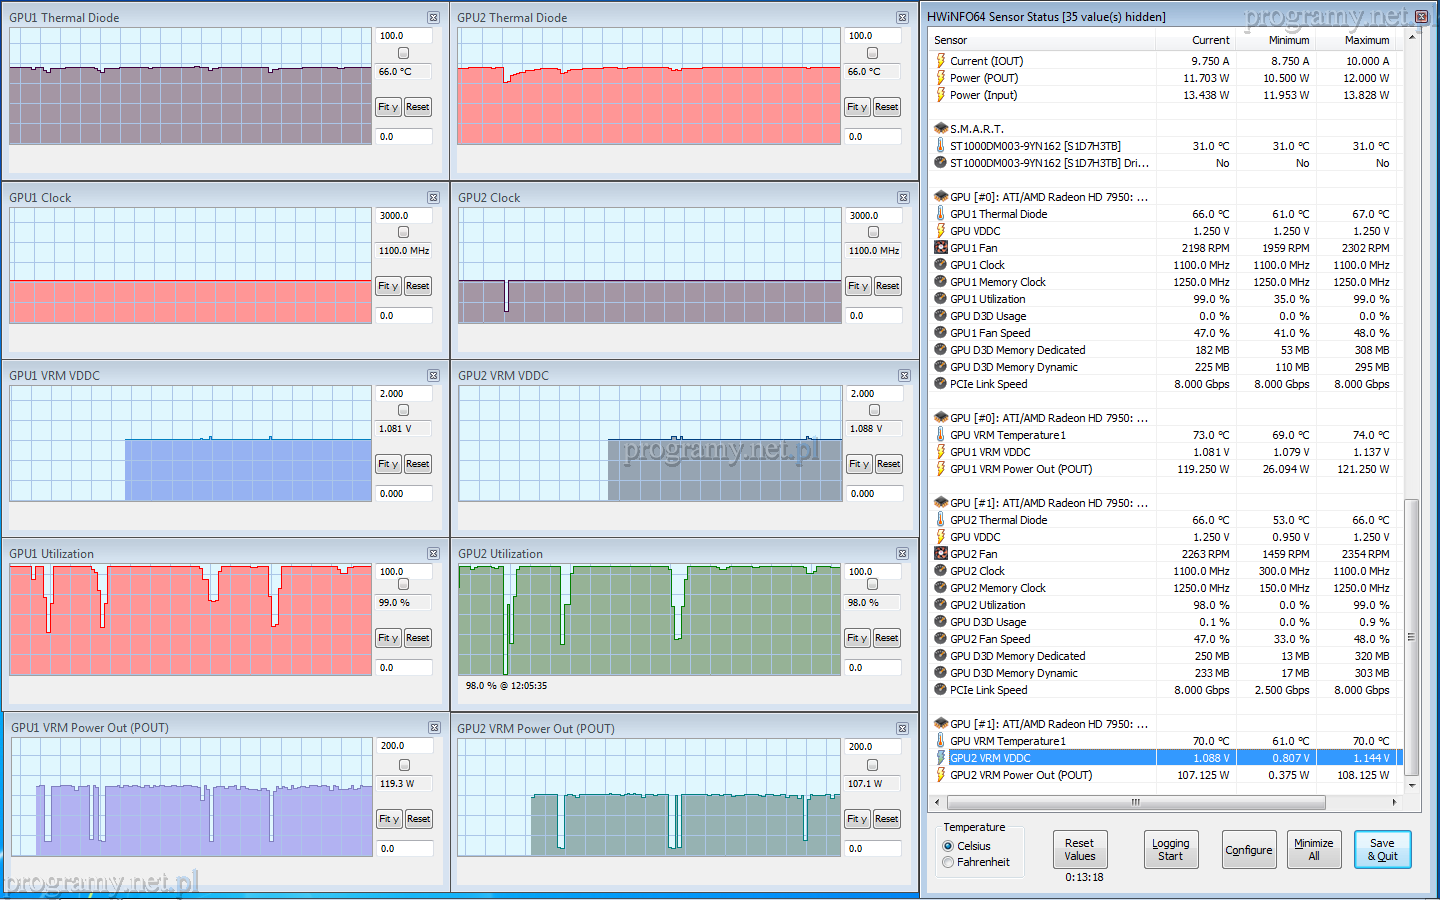Toggle the checkbox in GPU1 Thermal Diode graph
Viewport: 1440px width, 900px height.
coord(403,53)
